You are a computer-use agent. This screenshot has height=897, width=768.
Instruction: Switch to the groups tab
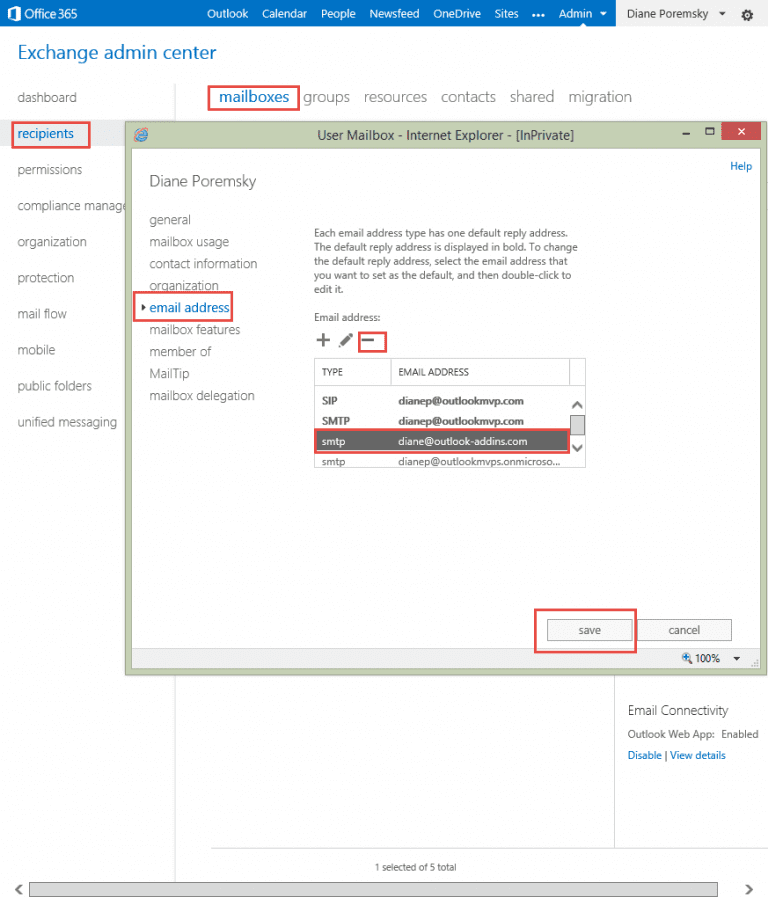tap(326, 97)
